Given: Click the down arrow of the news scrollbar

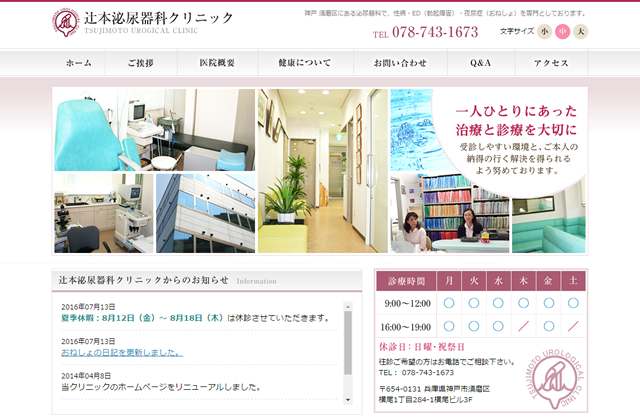Looking at the screenshot, I should [x=348, y=400].
